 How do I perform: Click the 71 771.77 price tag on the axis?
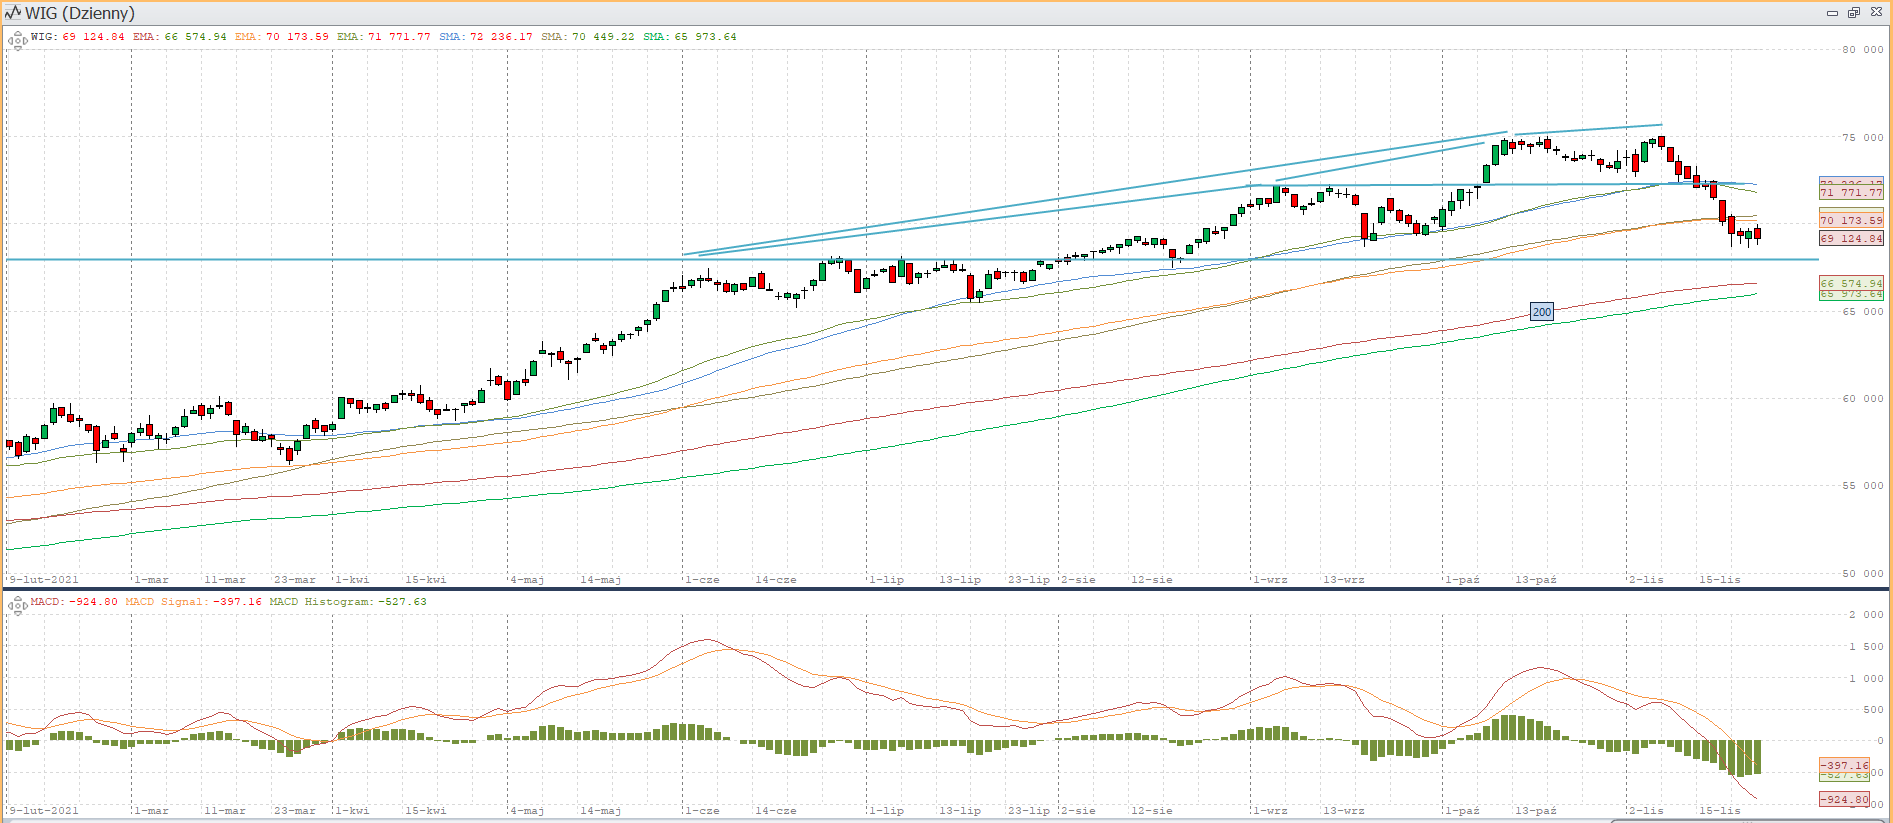point(1851,193)
